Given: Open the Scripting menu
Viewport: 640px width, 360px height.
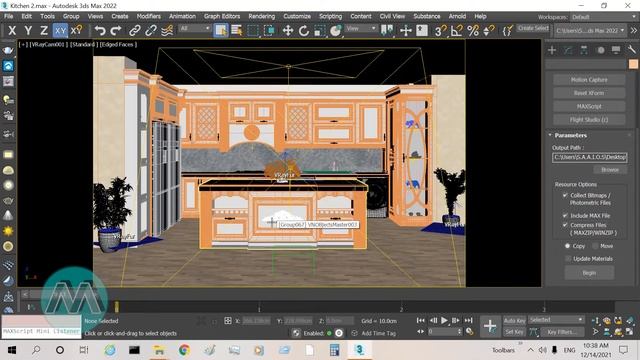Looking at the screenshot, I should 330,16.
